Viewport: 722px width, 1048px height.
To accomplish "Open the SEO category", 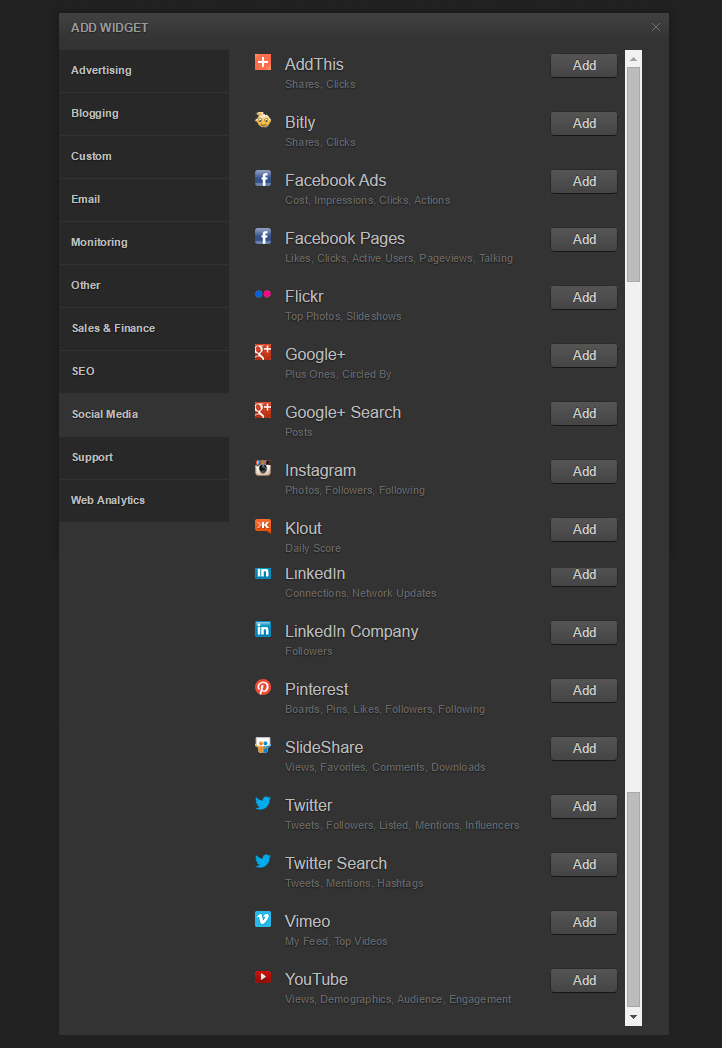I will tap(144, 372).
